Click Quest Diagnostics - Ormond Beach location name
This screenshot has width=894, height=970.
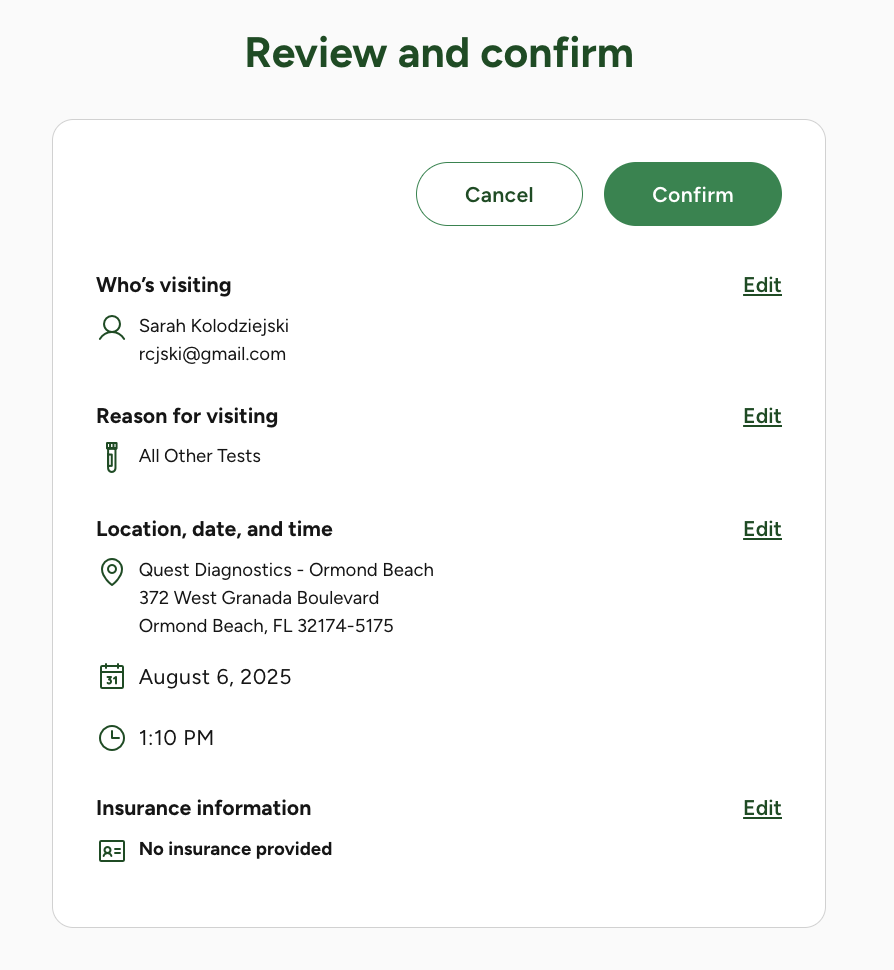coord(286,570)
